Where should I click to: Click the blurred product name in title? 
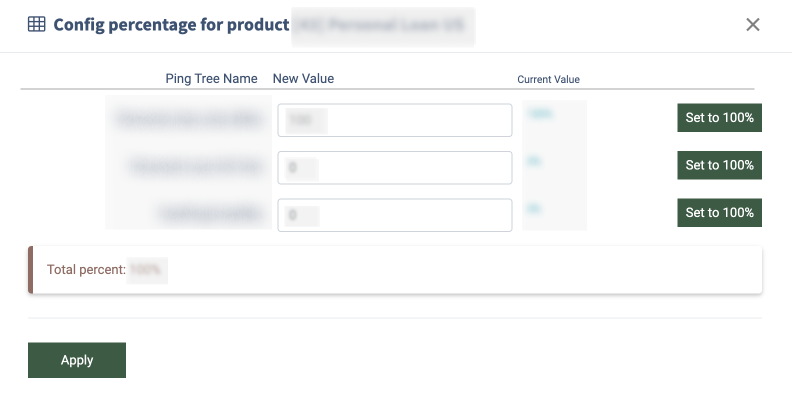(383, 25)
